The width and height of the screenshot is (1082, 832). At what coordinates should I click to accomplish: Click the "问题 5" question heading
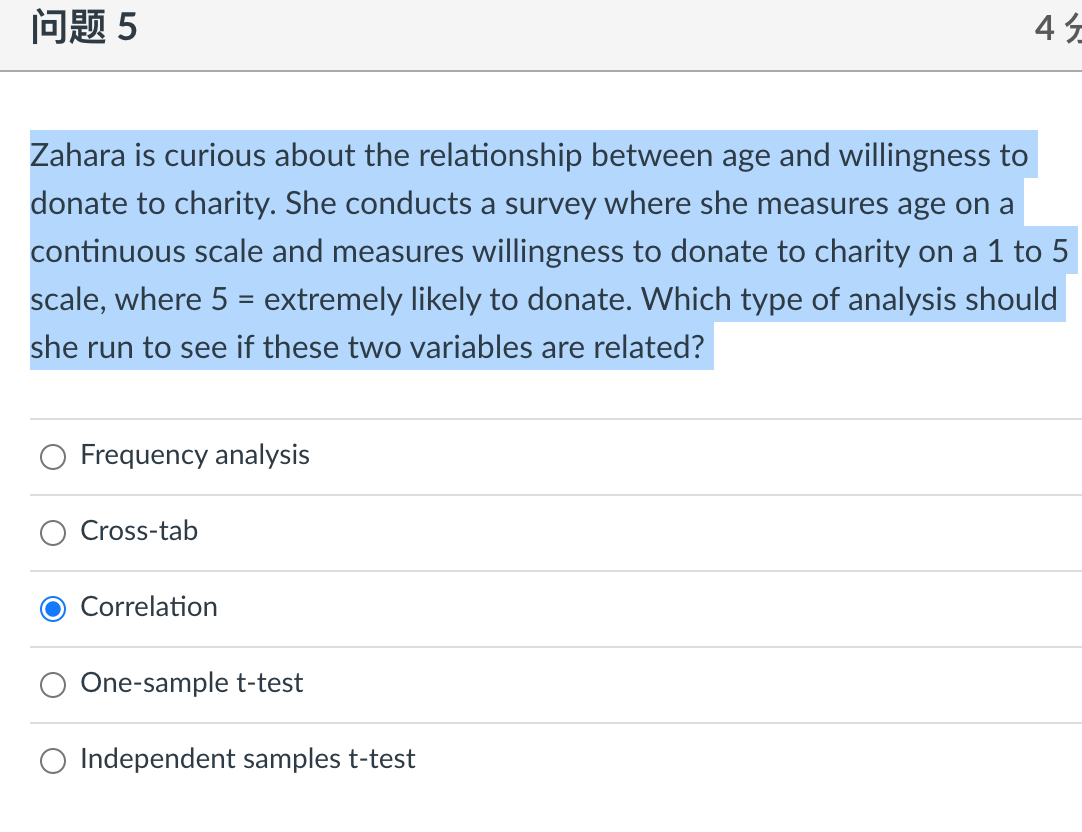point(84,29)
